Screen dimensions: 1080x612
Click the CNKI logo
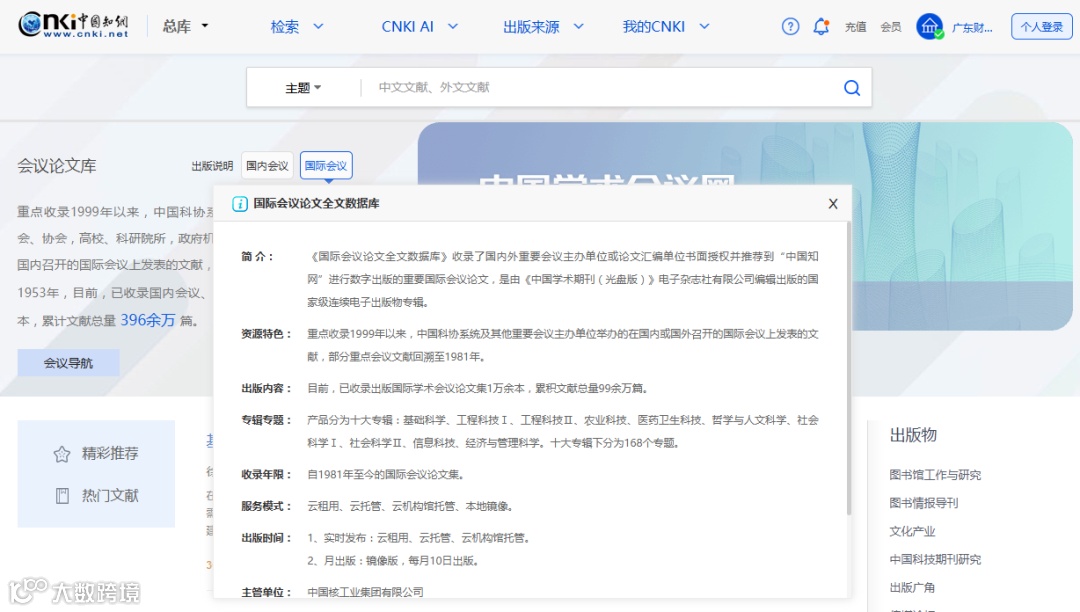pos(74,25)
